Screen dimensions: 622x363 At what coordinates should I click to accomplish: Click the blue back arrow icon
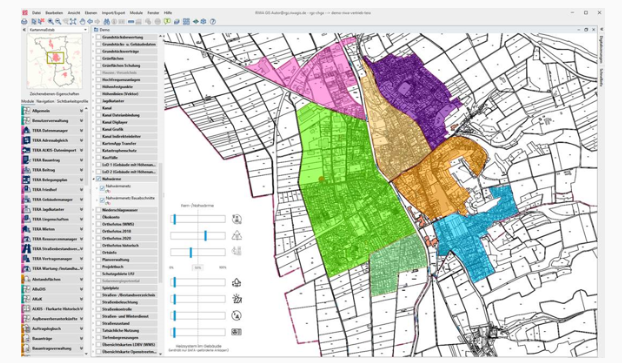click(90, 22)
